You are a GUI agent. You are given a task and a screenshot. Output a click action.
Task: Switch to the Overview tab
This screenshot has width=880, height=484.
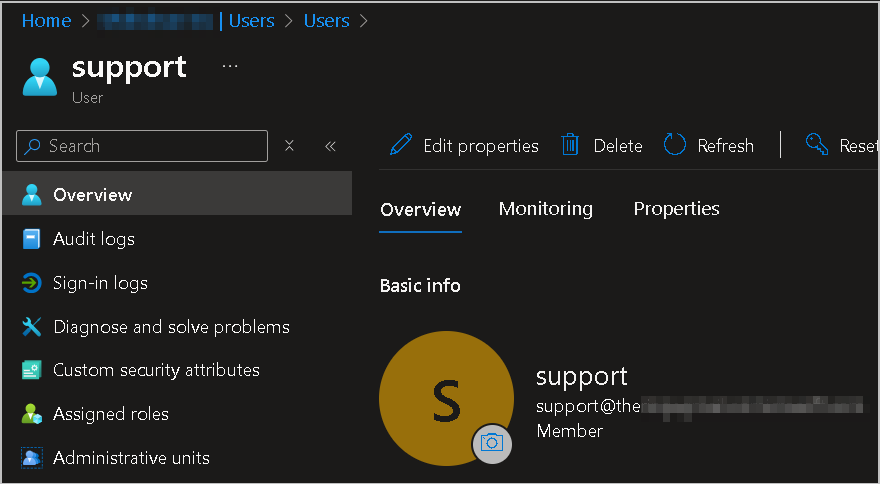[420, 209]
